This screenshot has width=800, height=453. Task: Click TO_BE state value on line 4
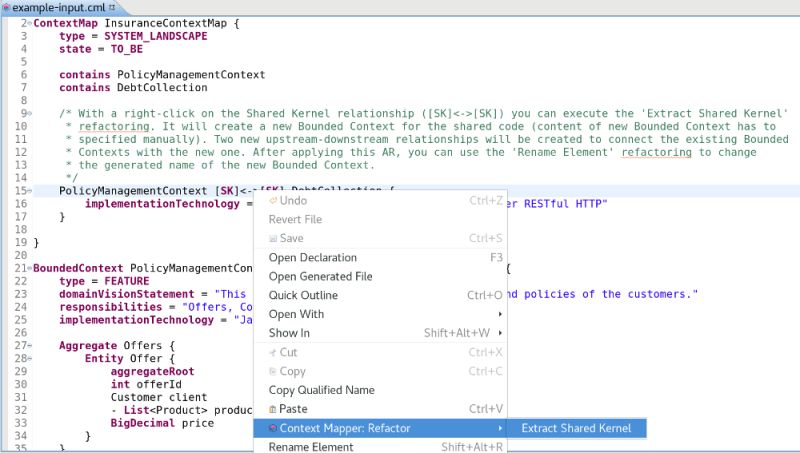(127, 49)
